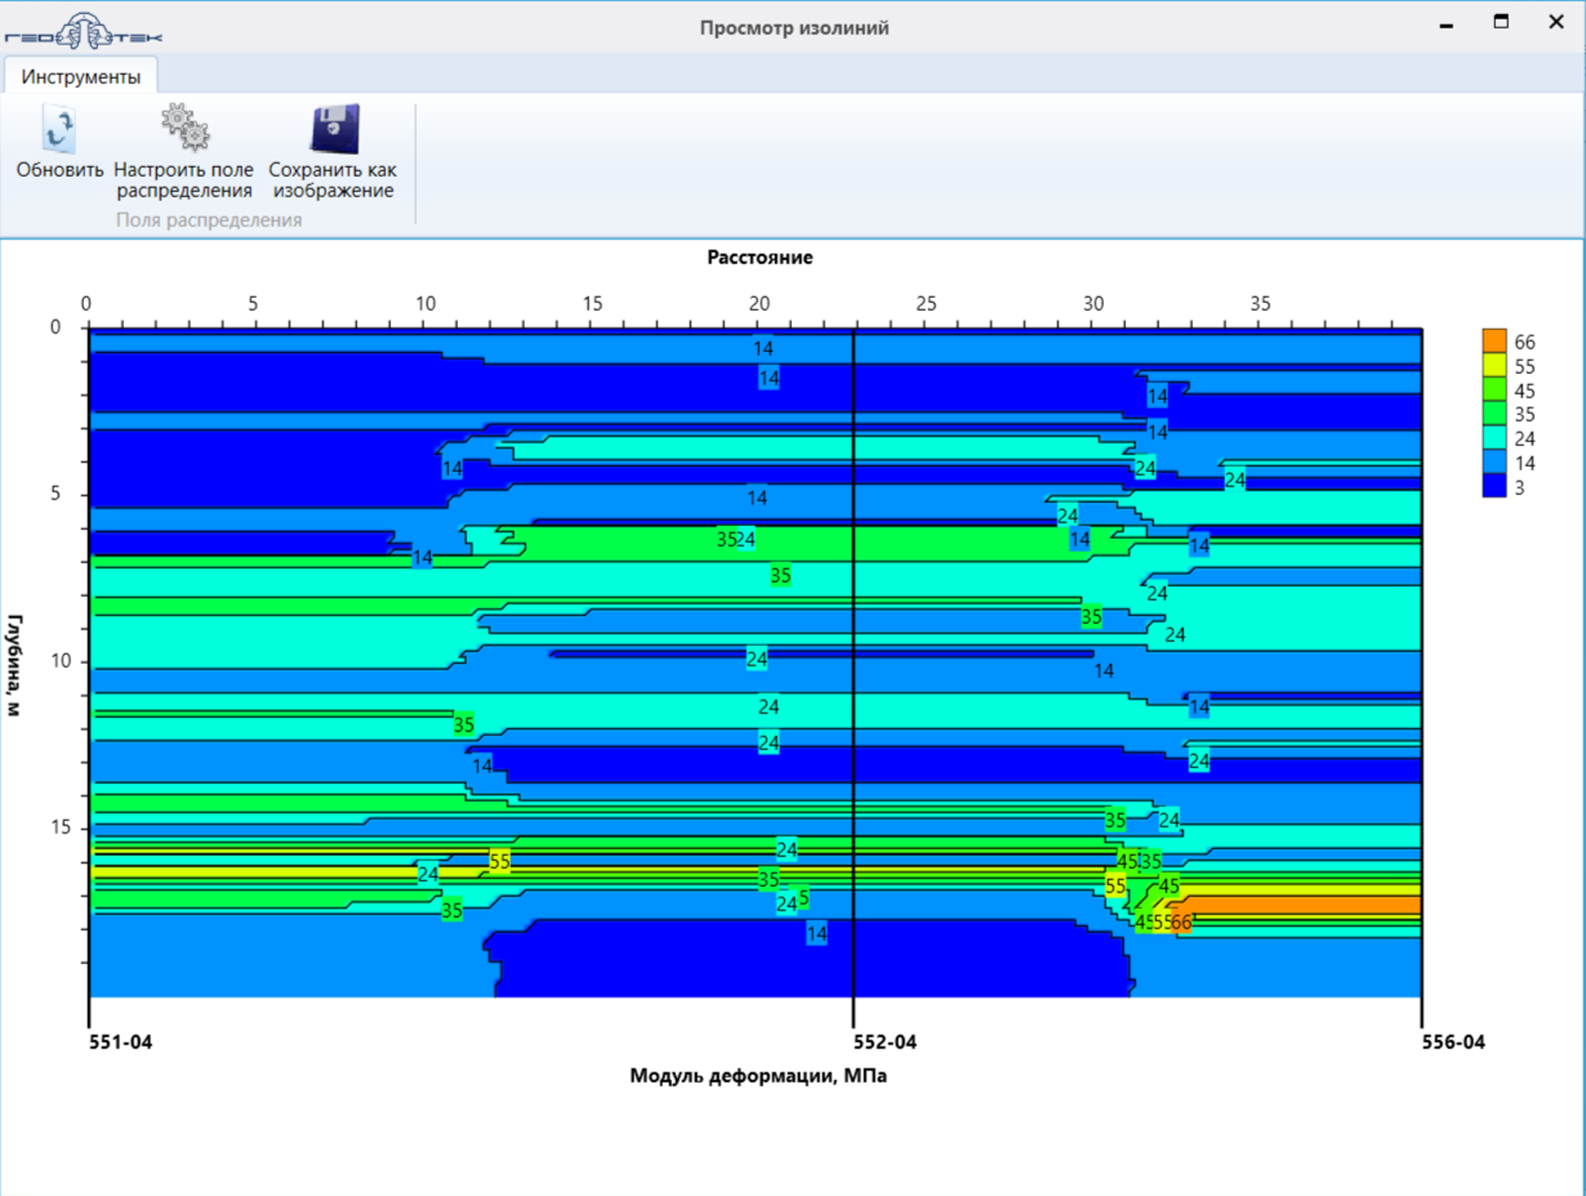Click the Модуль деформации, МПа axis title
This screenshot has height=1196, width=1586.
tap(758, 1076)
